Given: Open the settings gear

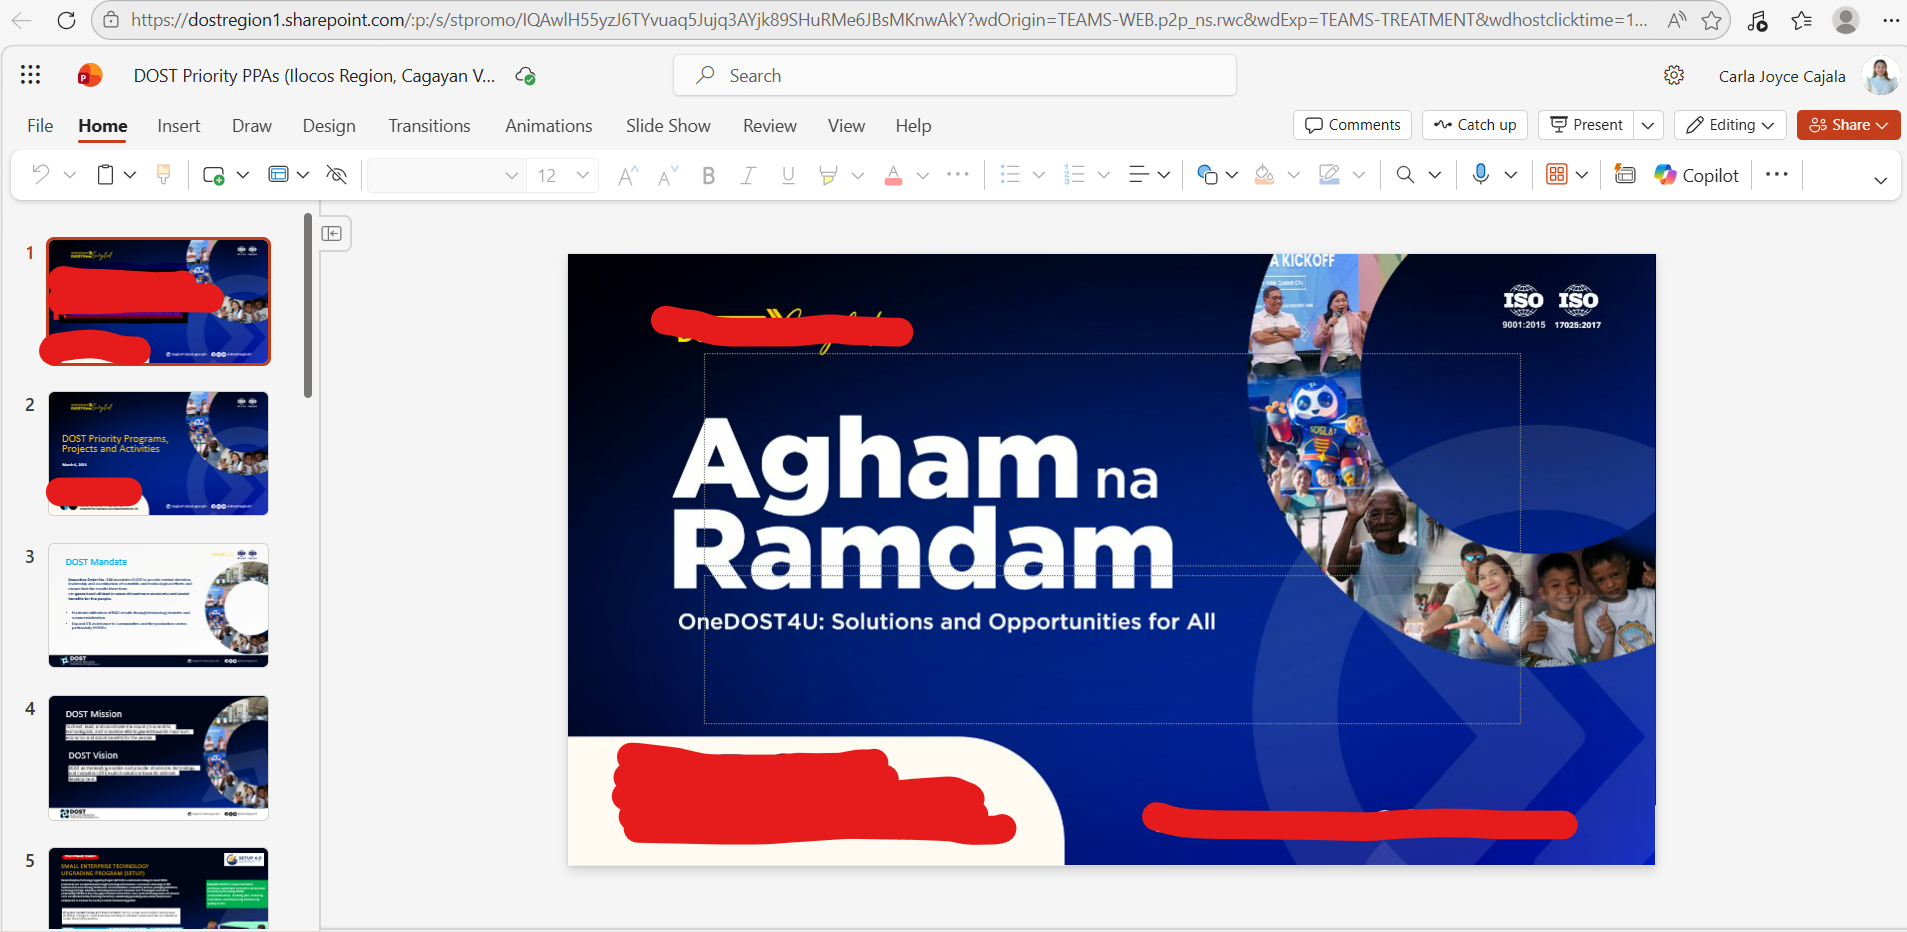Looking at the screenshot, I should (1674, 76).
